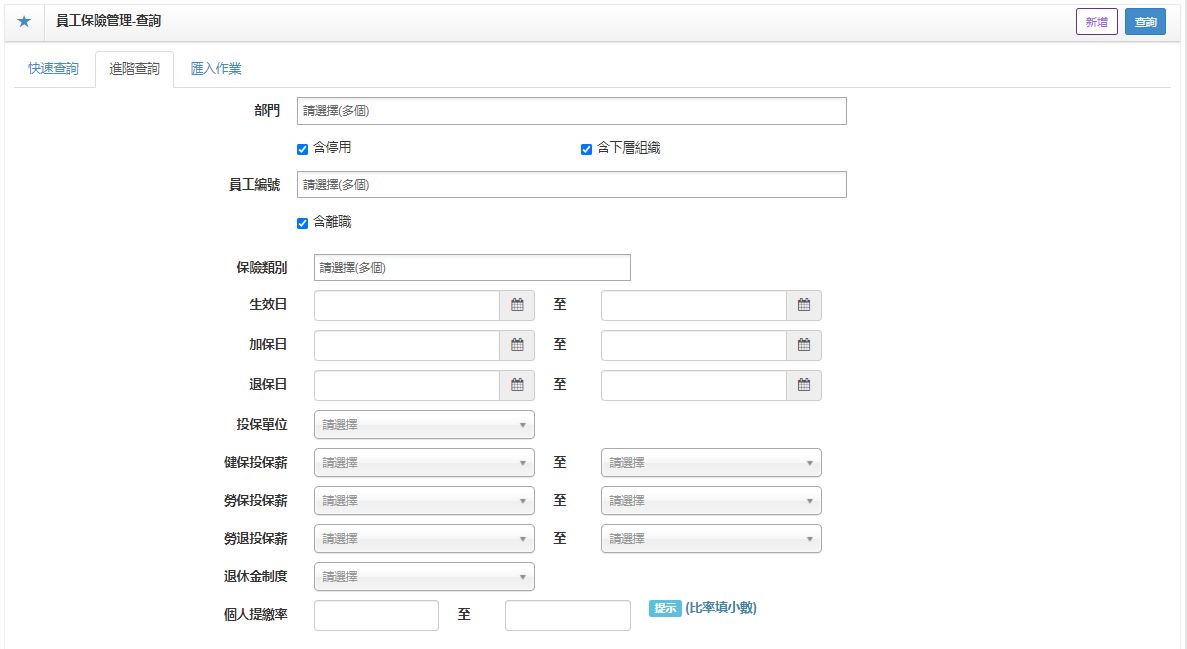Open the 匯入作業 tab
Screen dimensions: 1187x649
point(215,69)
